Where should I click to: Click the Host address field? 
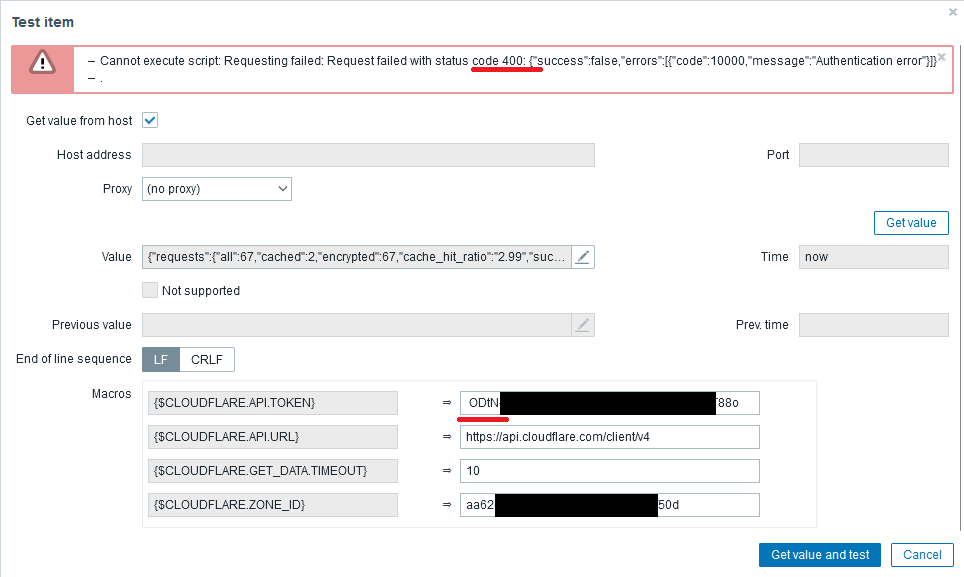coord(368,155)
